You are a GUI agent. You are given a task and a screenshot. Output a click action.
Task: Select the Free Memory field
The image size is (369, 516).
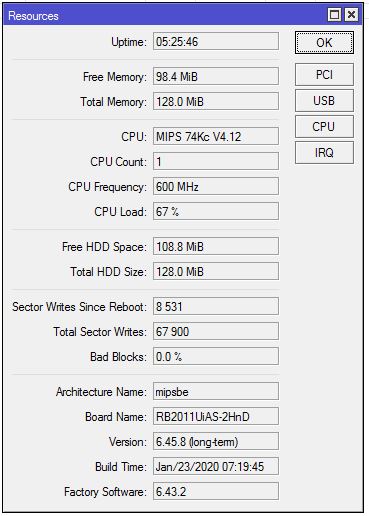pyautogui.click(x=216, y=76)
